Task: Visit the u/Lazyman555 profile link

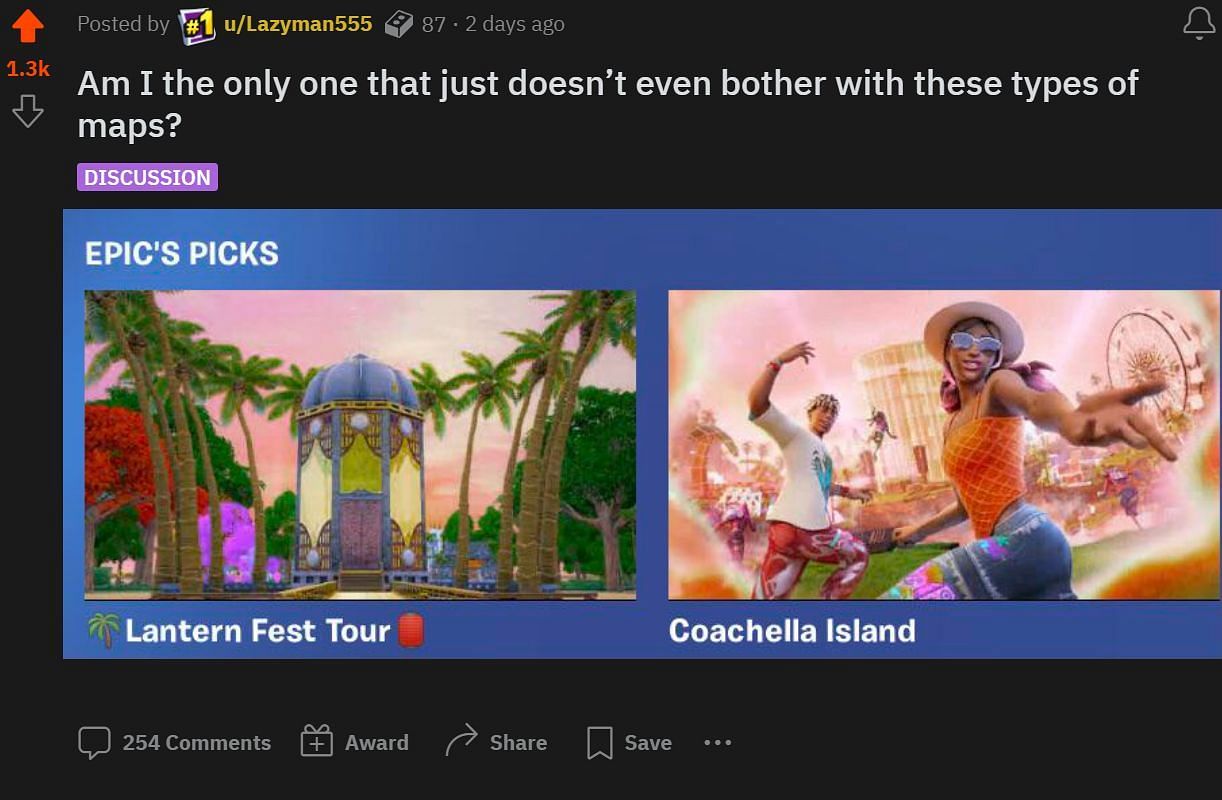Action: pos(298,24)
